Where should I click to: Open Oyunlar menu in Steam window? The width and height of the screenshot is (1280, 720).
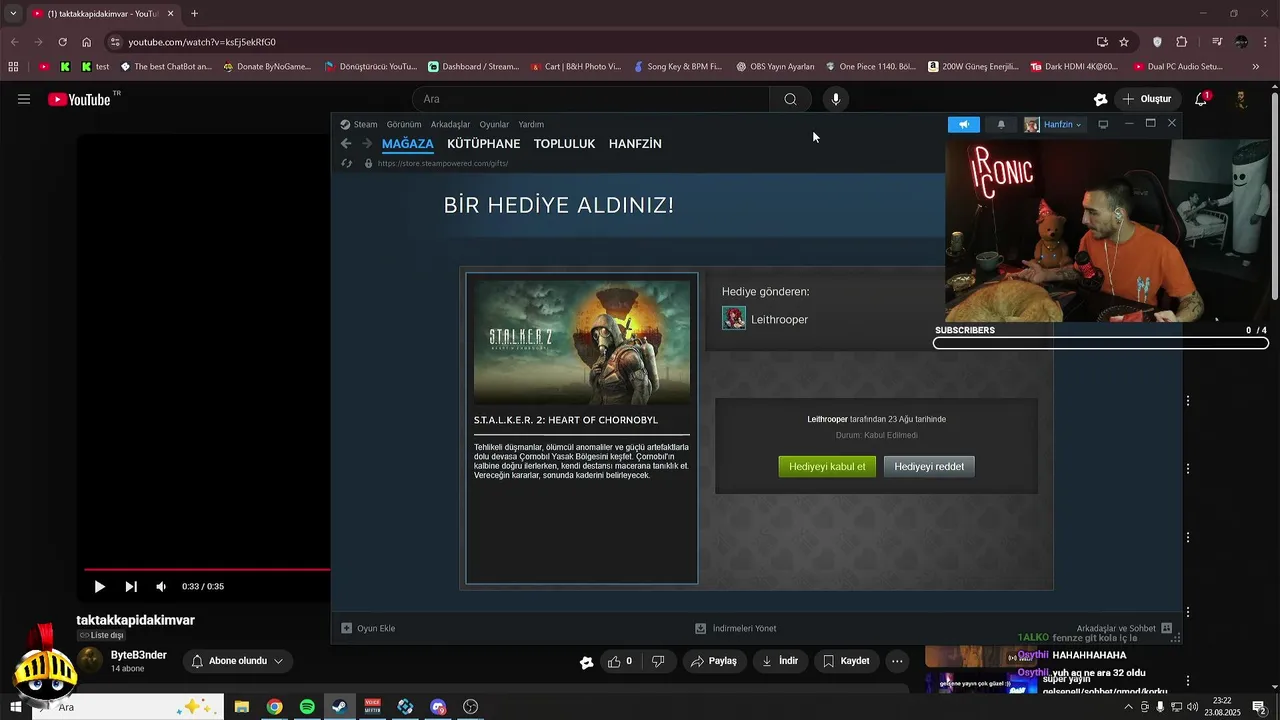click(494, 125)
